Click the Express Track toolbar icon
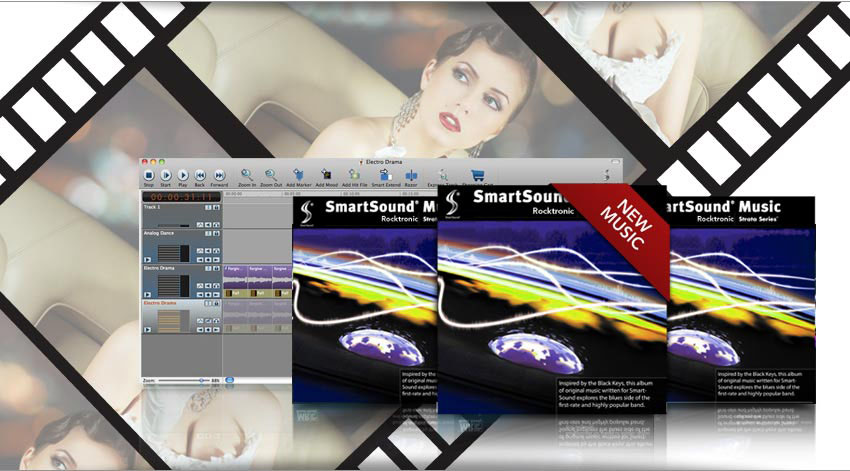This screenshot has width=850, height=471. pos(443,176)
